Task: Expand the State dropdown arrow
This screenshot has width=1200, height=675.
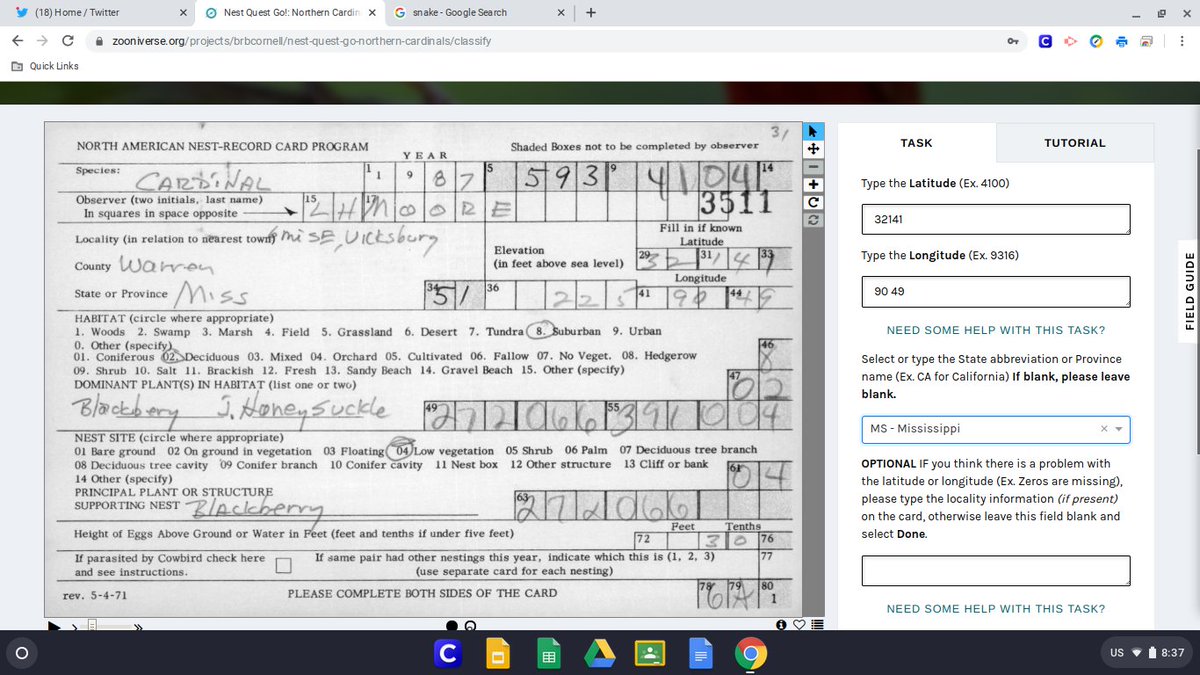Action: point(1118,429)
